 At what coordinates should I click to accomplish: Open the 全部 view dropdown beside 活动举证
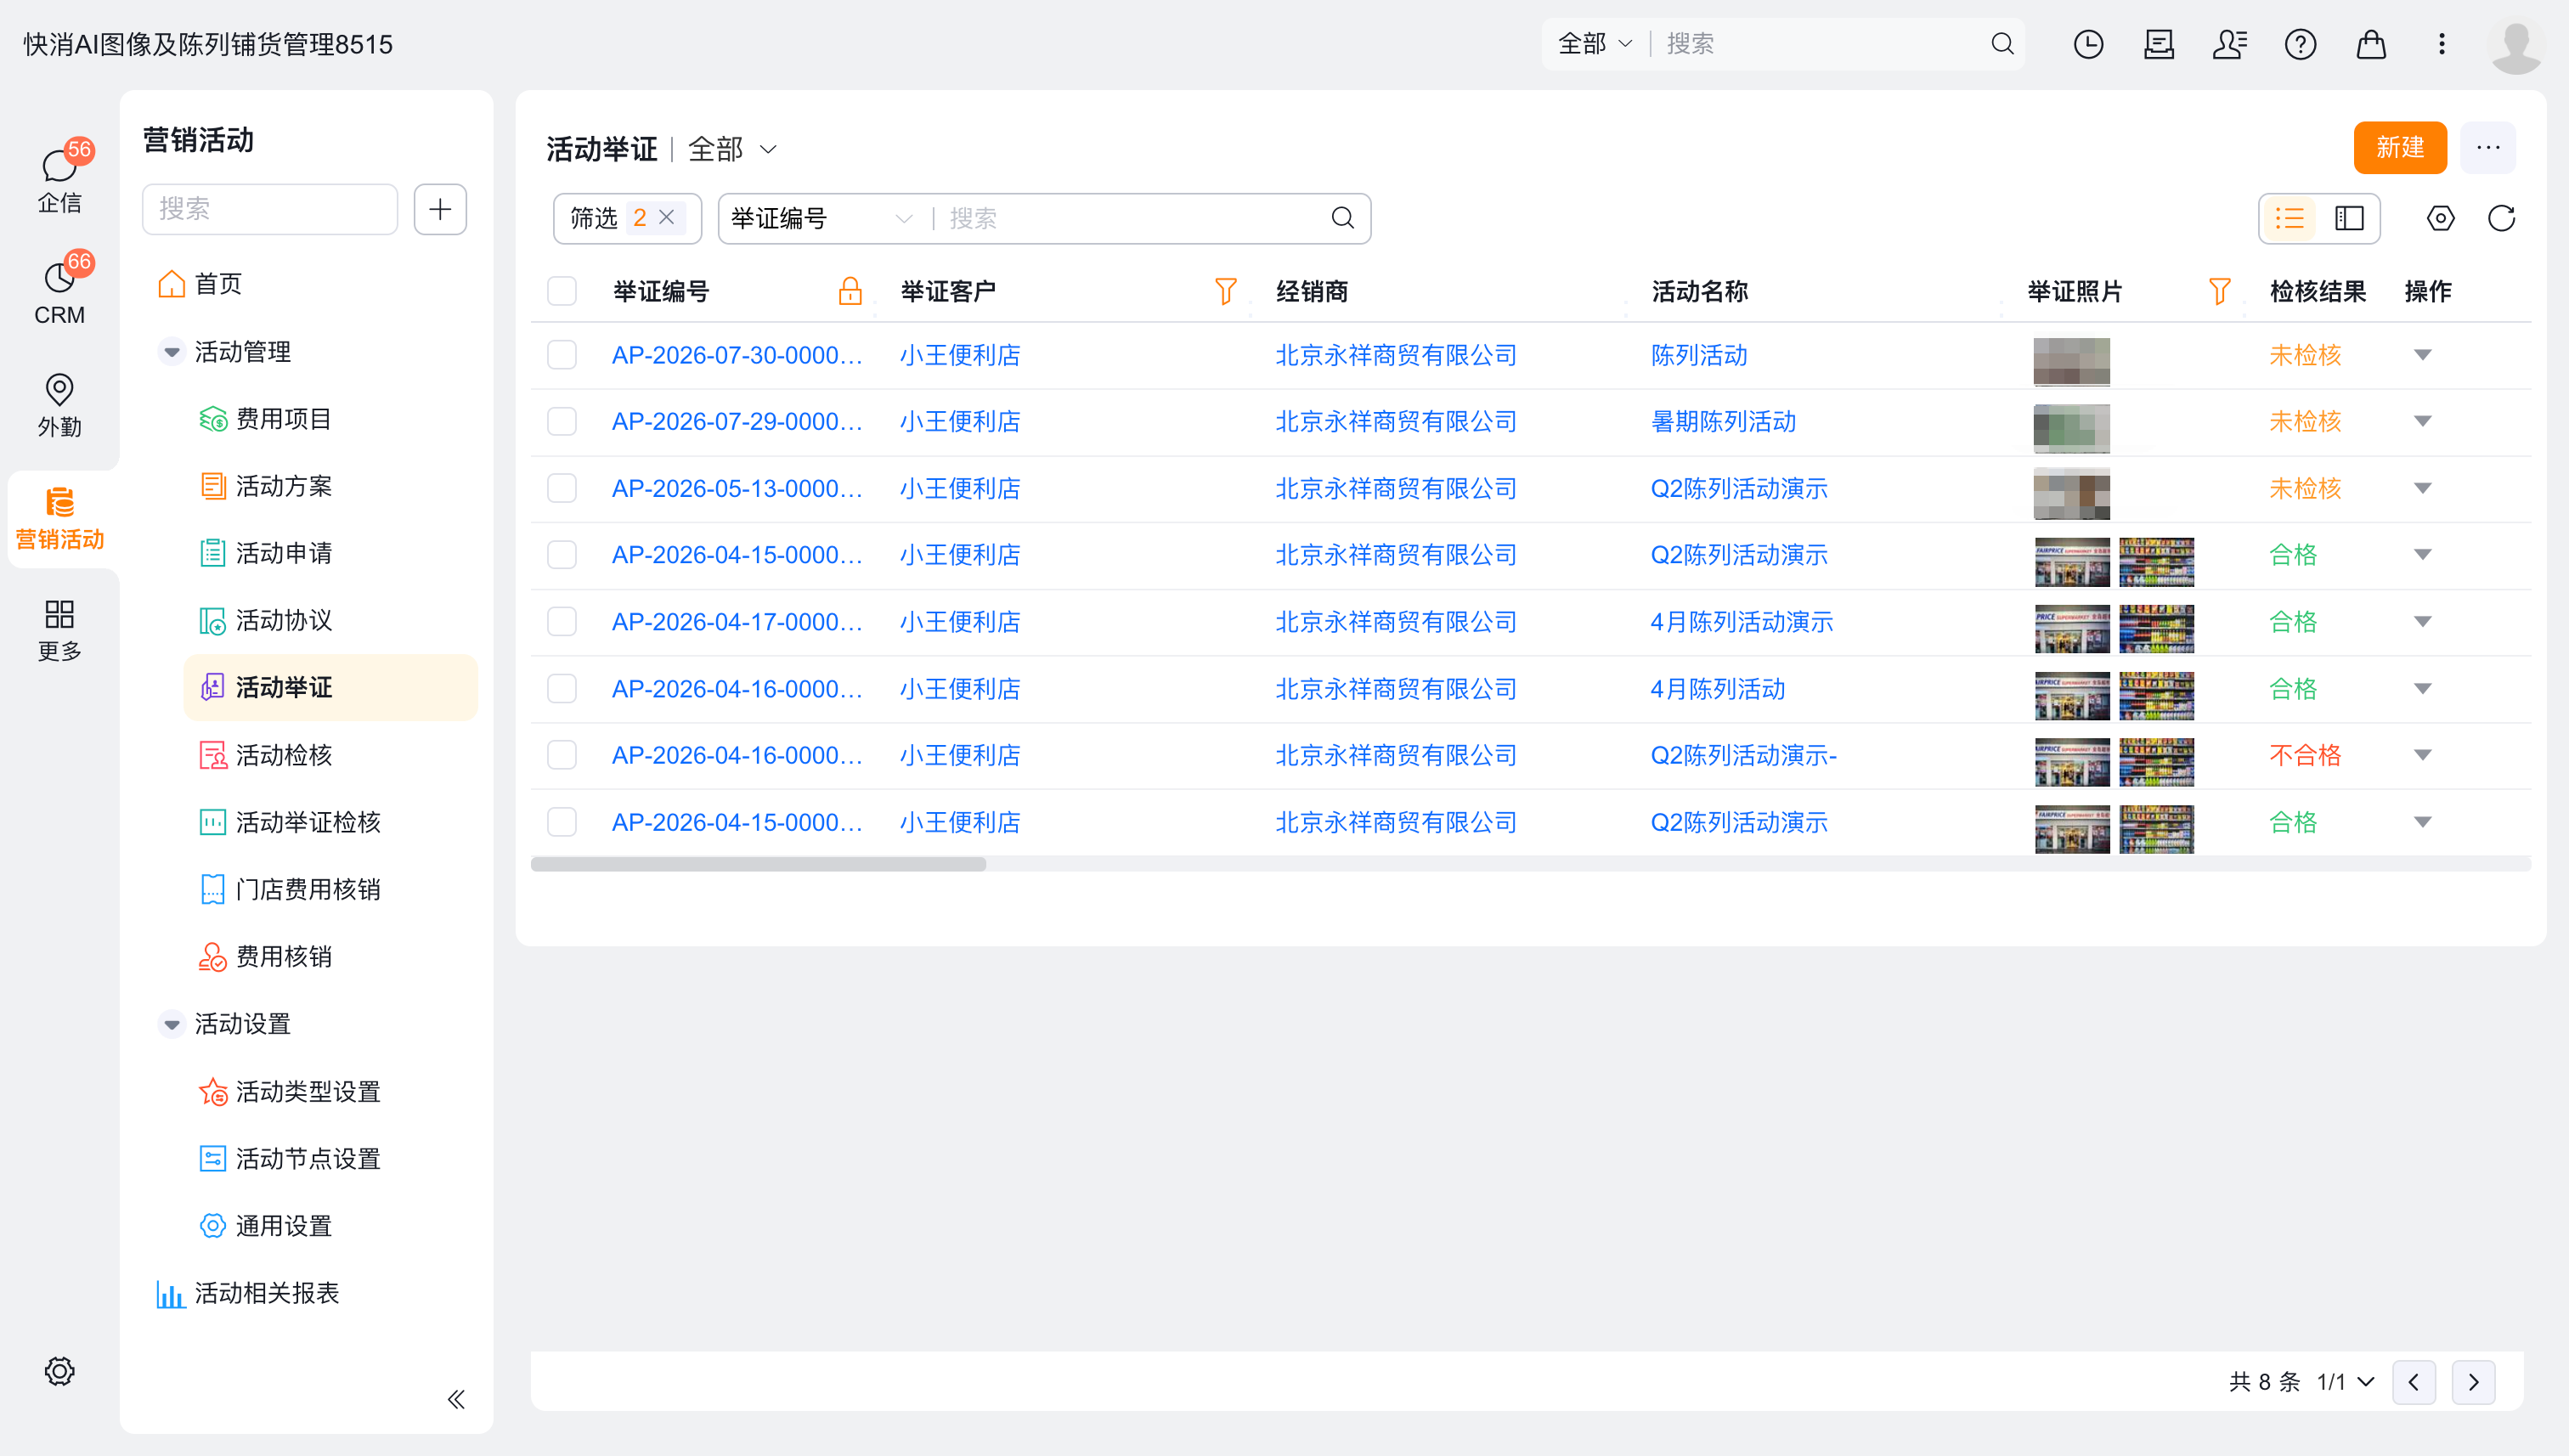coord(733,149)
